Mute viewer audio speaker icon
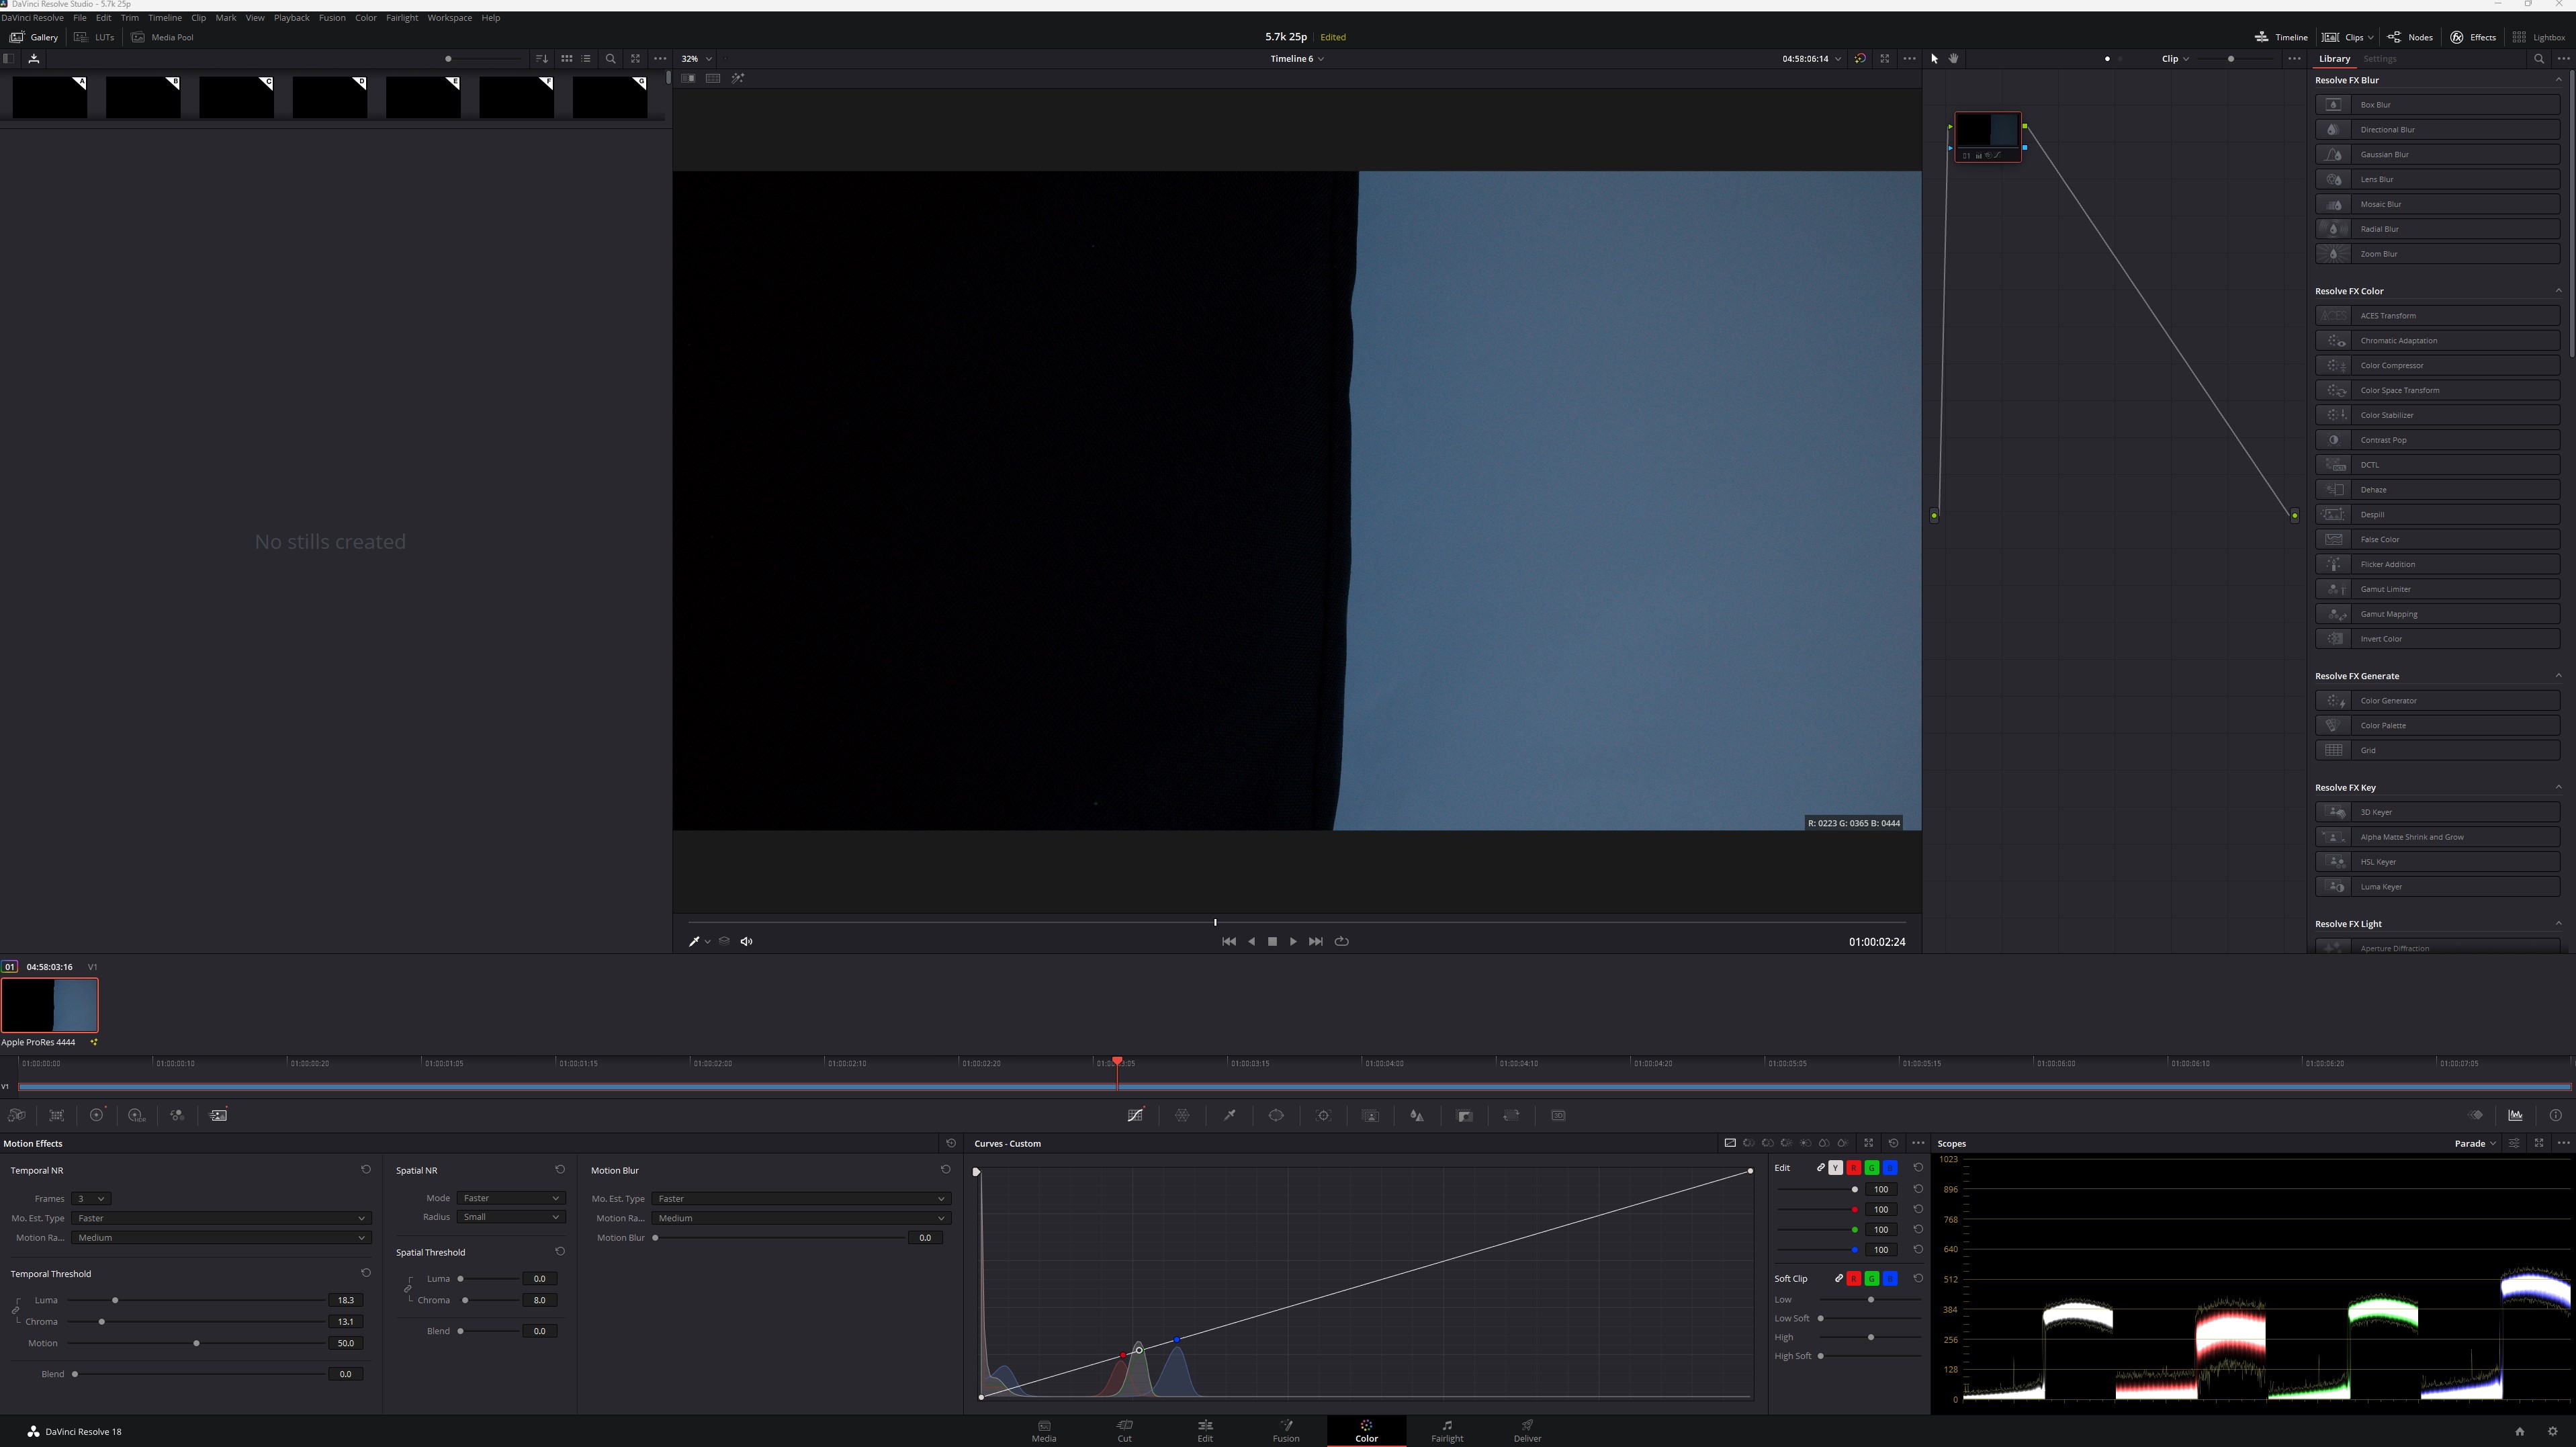Viewport: 2576px width, 1447px height. tap(746, 941)
